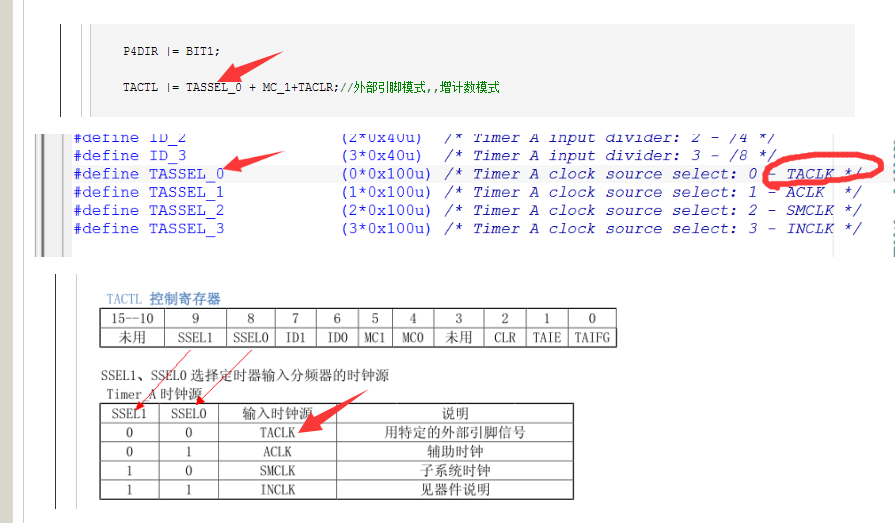Click 'SSEL0' in the TACTL register table
This screenshot has height=523, width=895.
[251, 337]
